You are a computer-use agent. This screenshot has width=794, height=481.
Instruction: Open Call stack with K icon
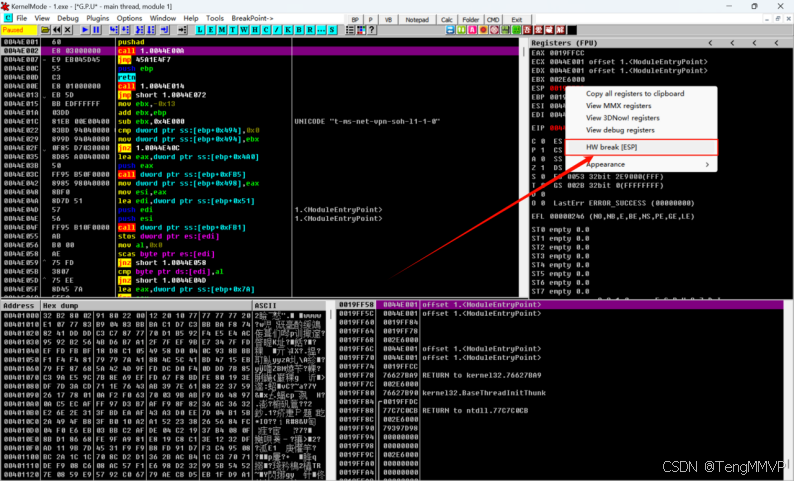[x=288, y=30]
